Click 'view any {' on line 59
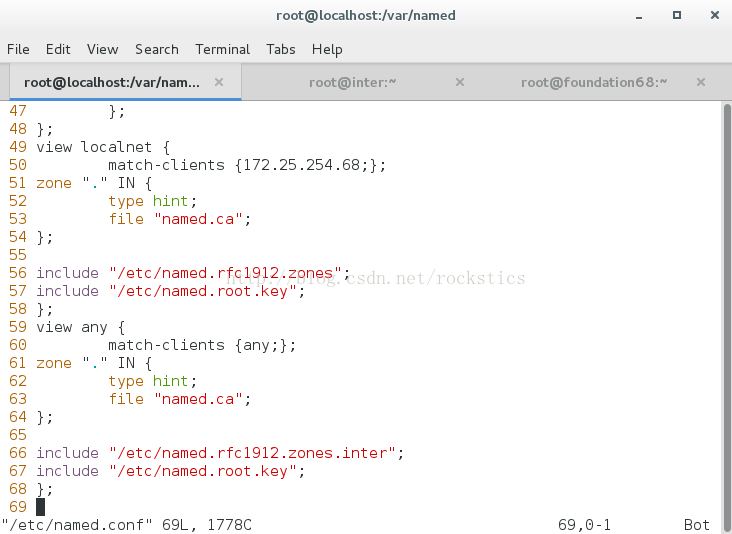The image size is (732, 534). coord(81,327)
